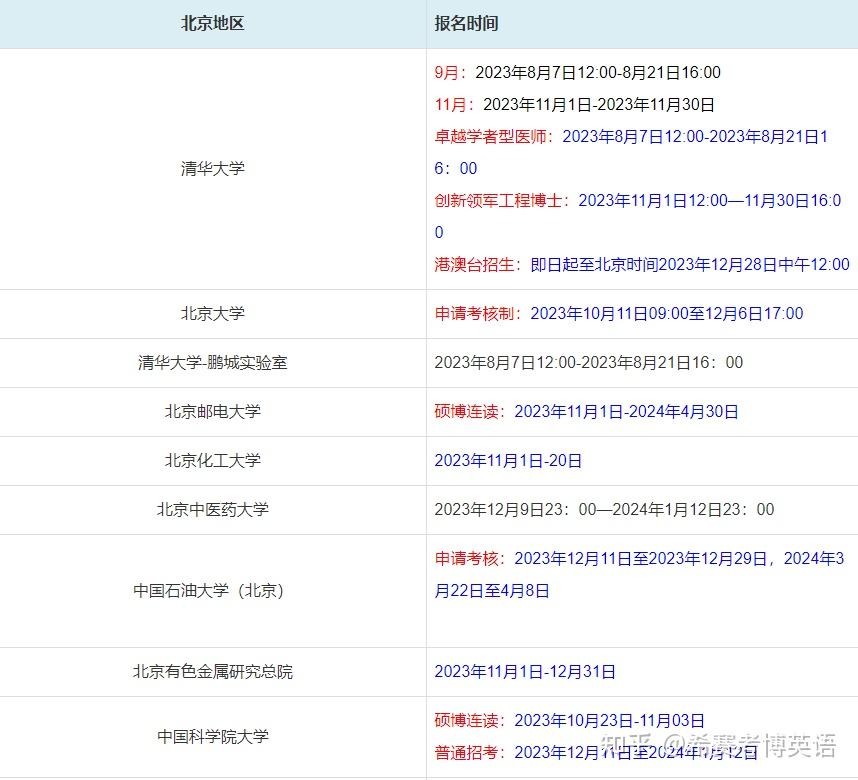The width and height of the screenshot is (858, 780).
Task: Click the date 2023年11月1日-12月31日
Action: click(x=525, y=672)
